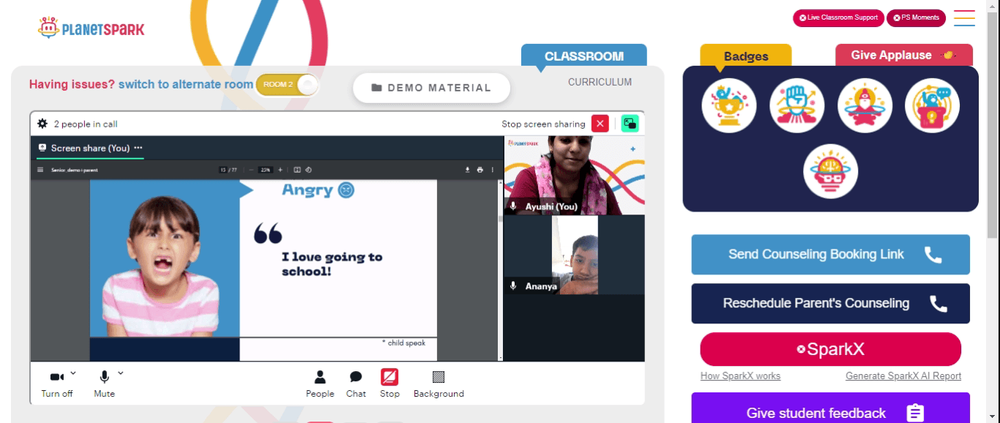Open the People panel

[x=320, y=383]
